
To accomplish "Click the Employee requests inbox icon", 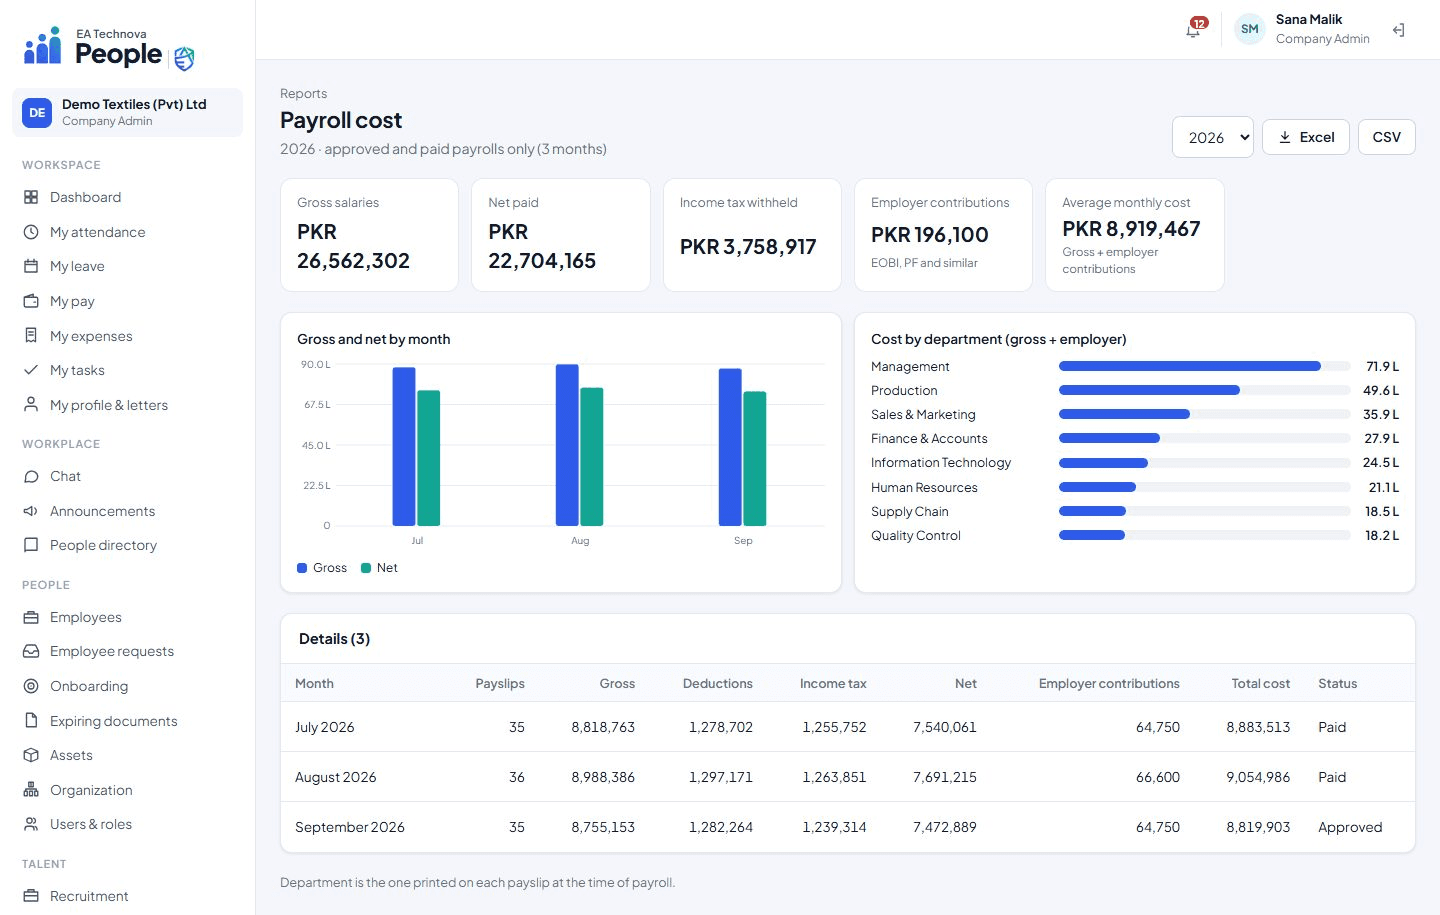I will coord(31,651).
